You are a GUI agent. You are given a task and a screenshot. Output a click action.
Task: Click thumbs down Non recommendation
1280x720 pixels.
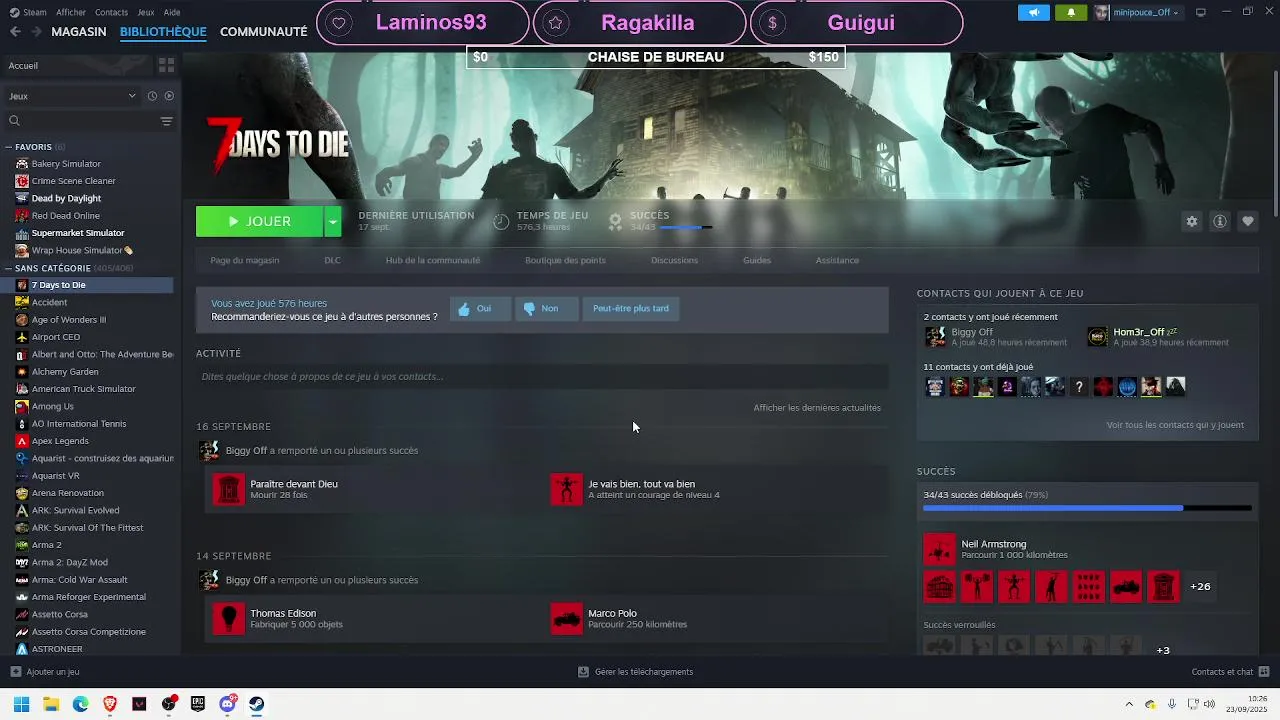click(546, 309)
